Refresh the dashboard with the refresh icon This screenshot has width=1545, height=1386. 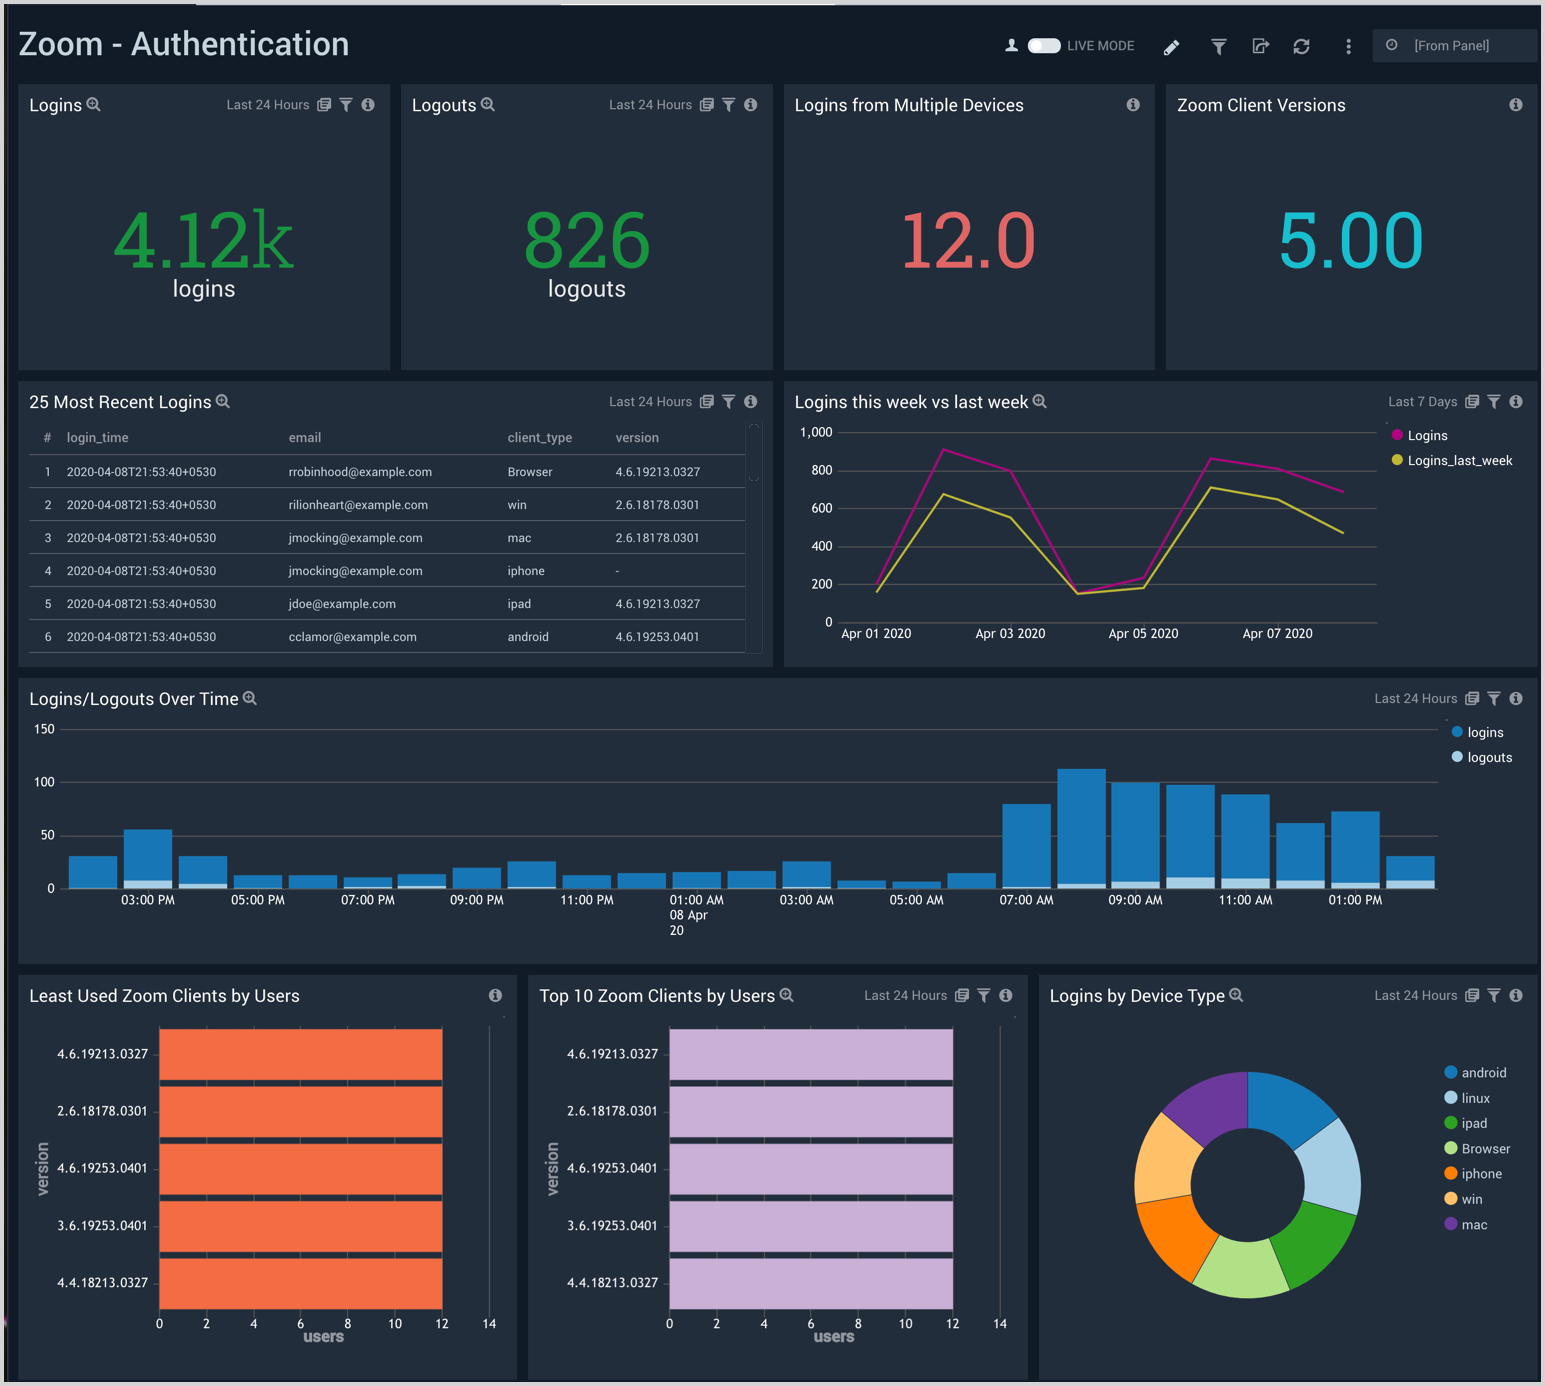pos(1301,46)
